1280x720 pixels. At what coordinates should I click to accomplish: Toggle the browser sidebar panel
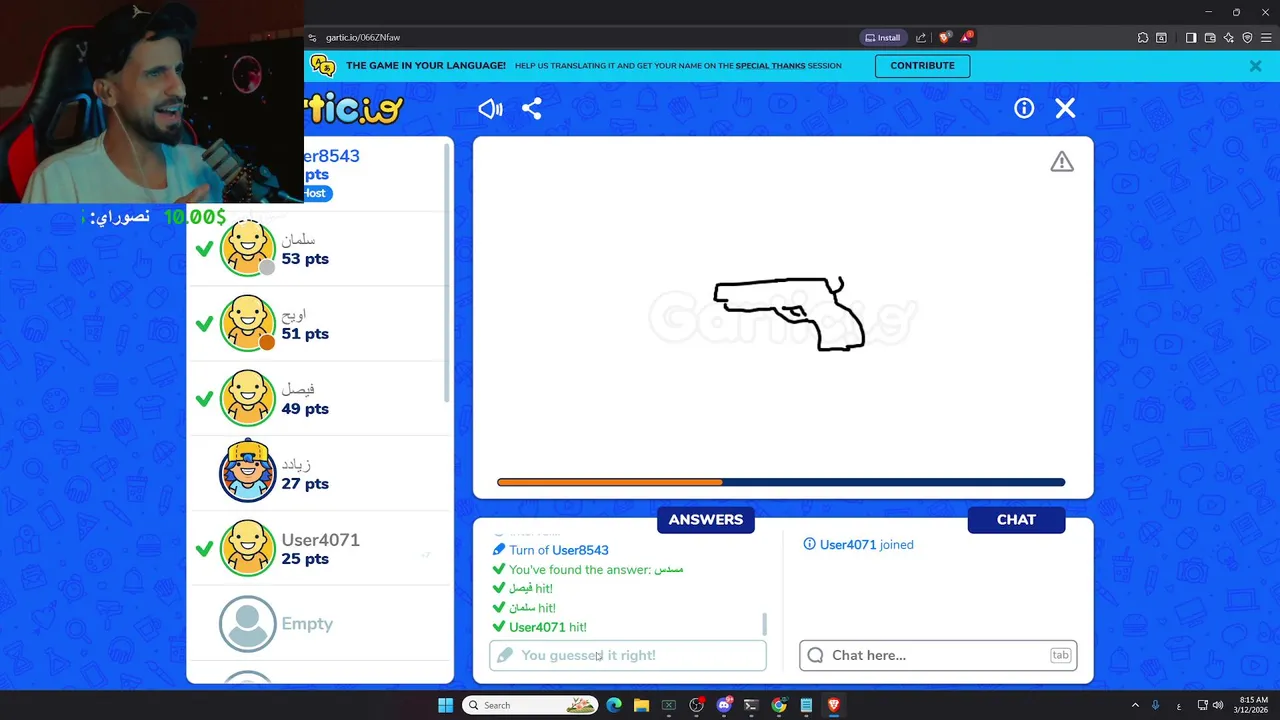pyautogui.click(x=1191, y=38)
